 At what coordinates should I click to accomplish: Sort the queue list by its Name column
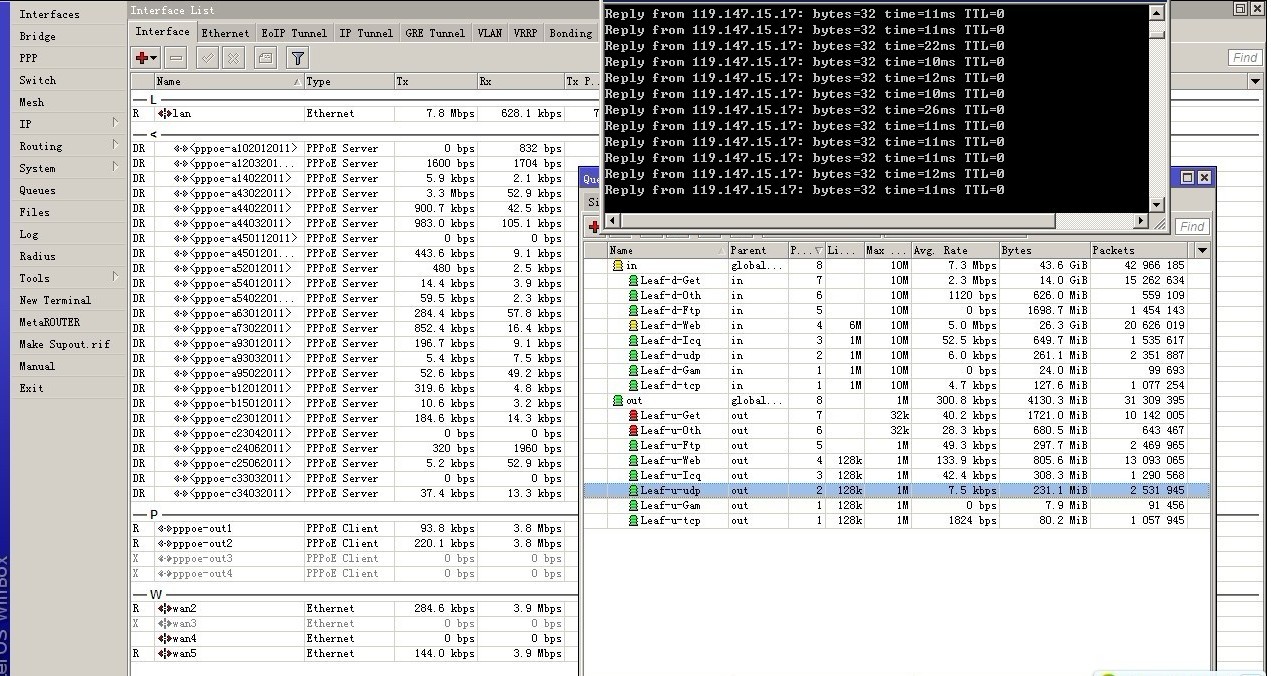click(x=666, y=251)
